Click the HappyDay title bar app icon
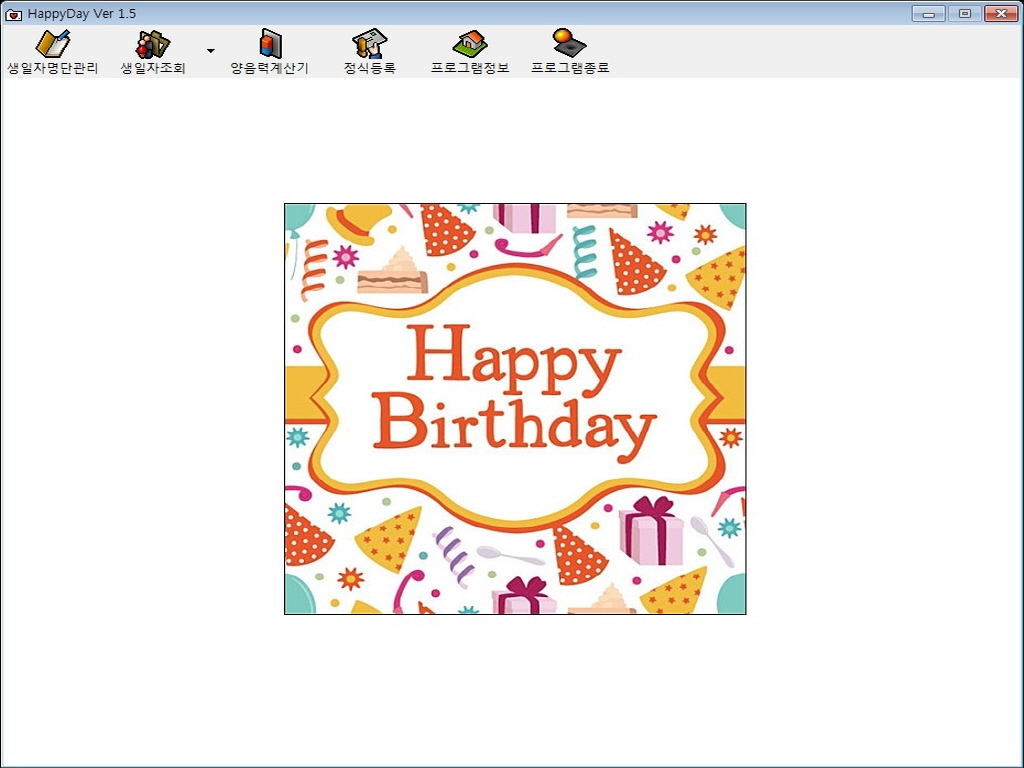The width and height of the screenshot is (1024, 768). [x=13, y=14]
